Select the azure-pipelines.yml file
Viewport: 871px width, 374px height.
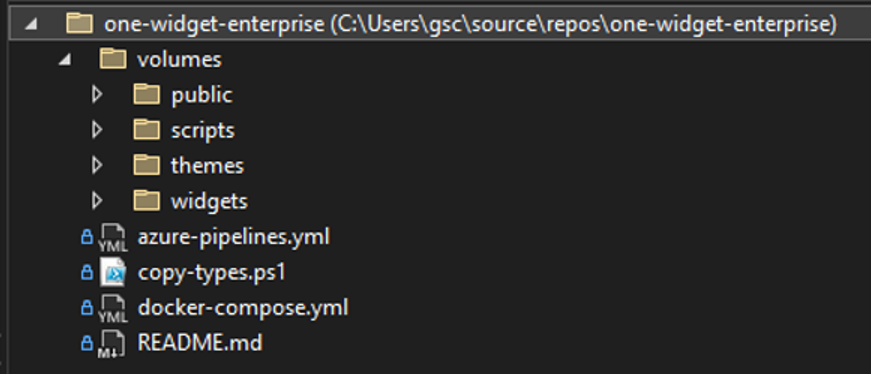234,237
